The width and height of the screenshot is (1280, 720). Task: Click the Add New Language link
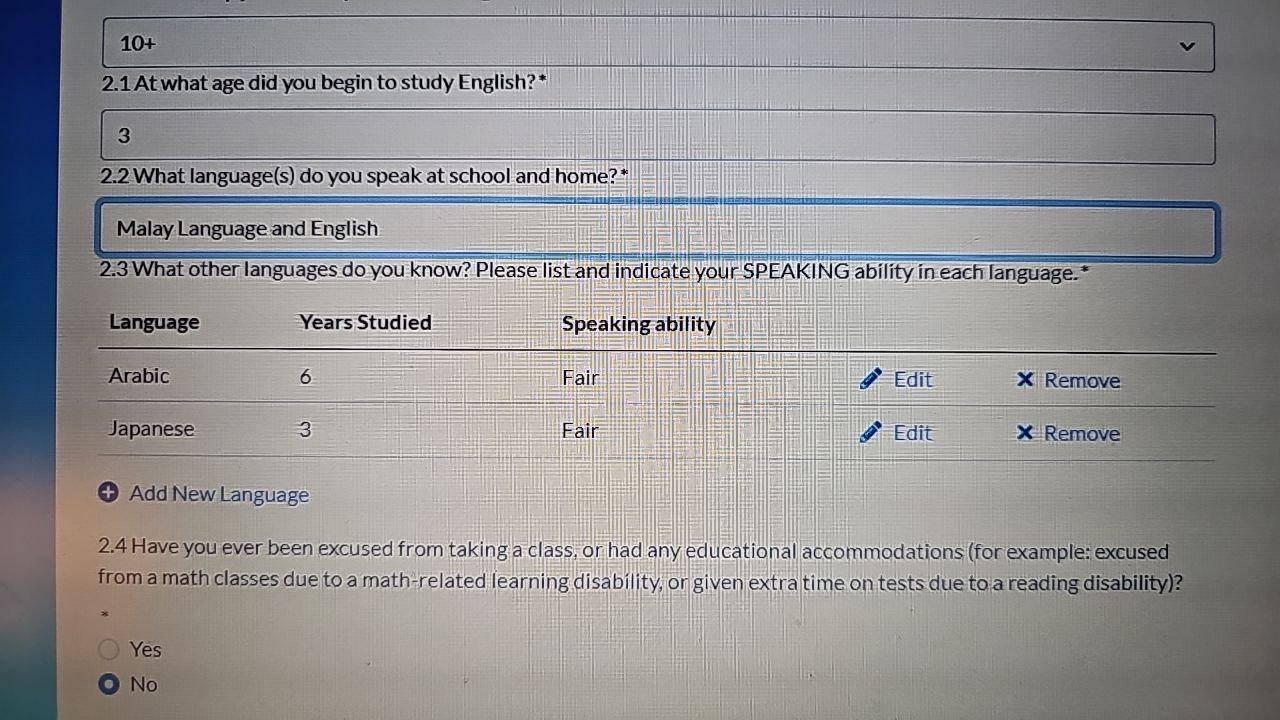219,494
